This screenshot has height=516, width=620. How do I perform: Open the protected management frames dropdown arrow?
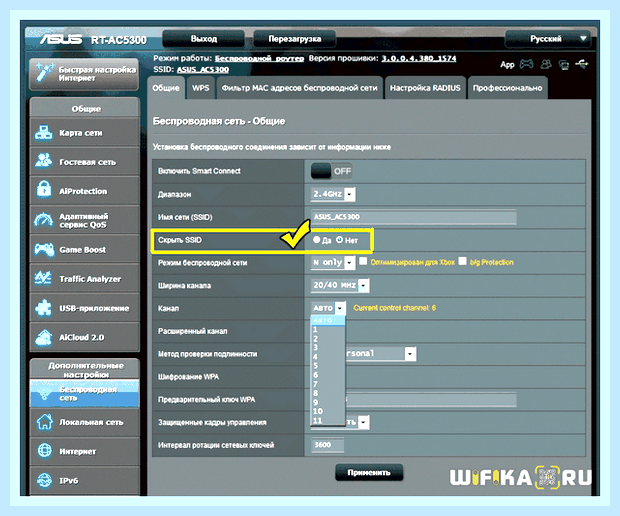pyautogui.click(x=364, y=422)
